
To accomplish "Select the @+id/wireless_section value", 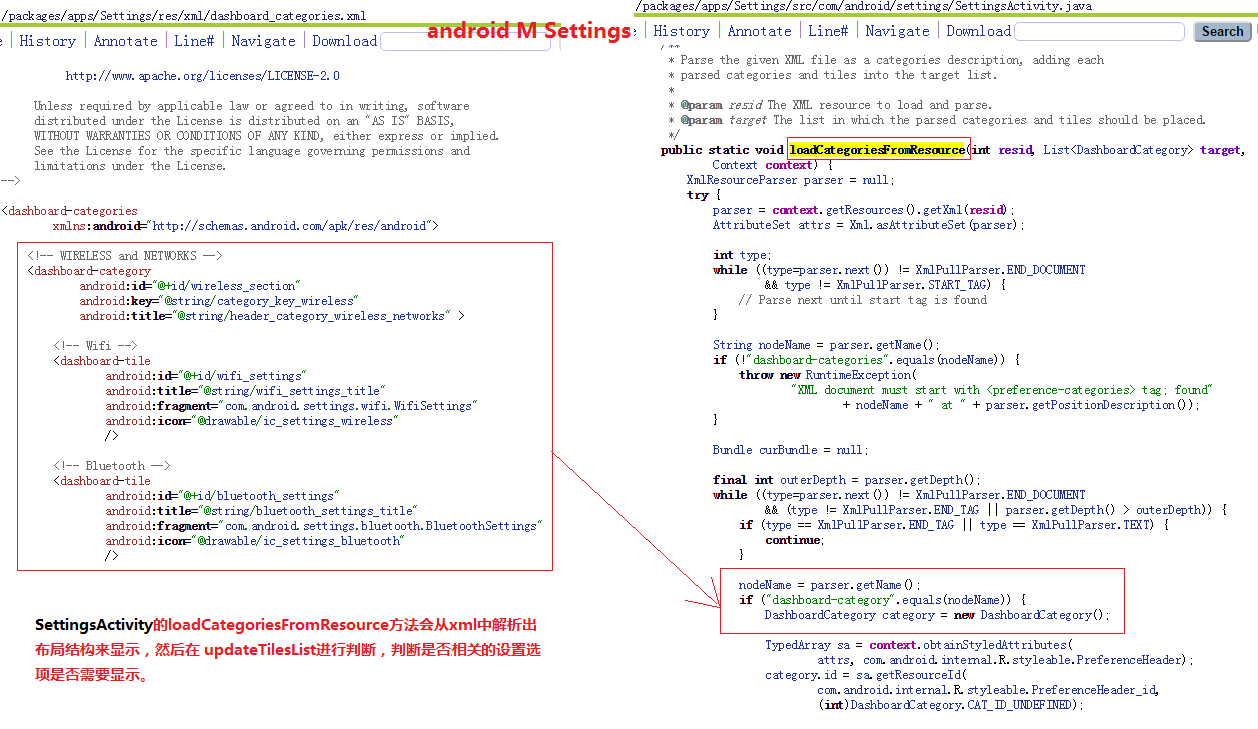I will [230, 286].
